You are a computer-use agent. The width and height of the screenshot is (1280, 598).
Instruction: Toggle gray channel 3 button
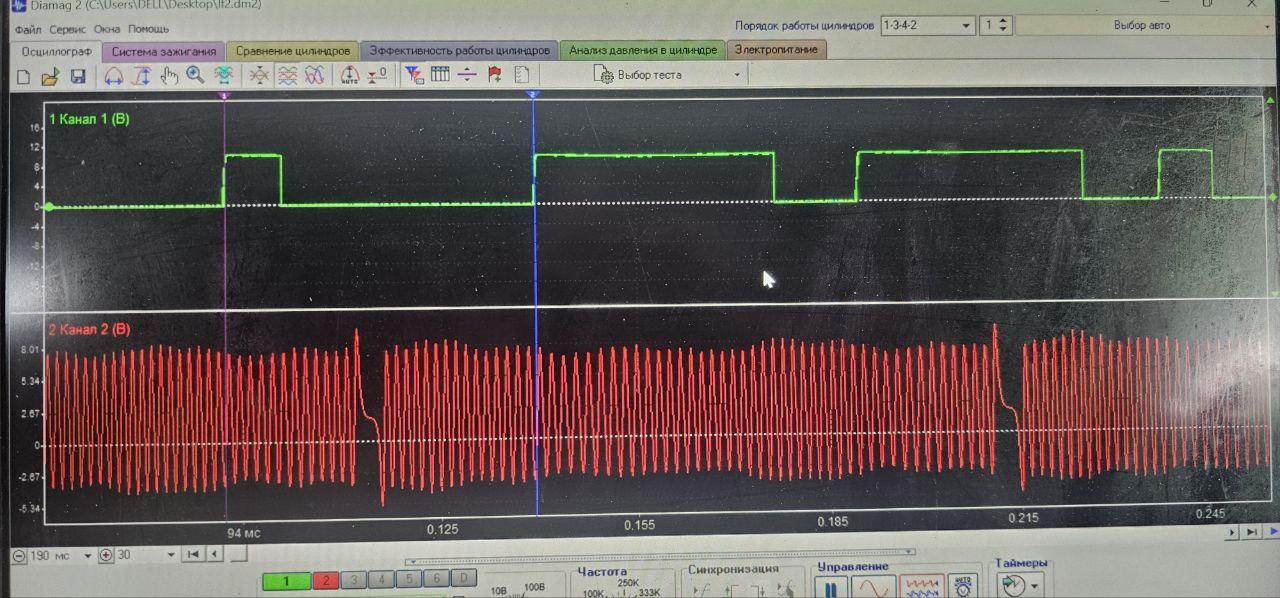pos(354,580)
